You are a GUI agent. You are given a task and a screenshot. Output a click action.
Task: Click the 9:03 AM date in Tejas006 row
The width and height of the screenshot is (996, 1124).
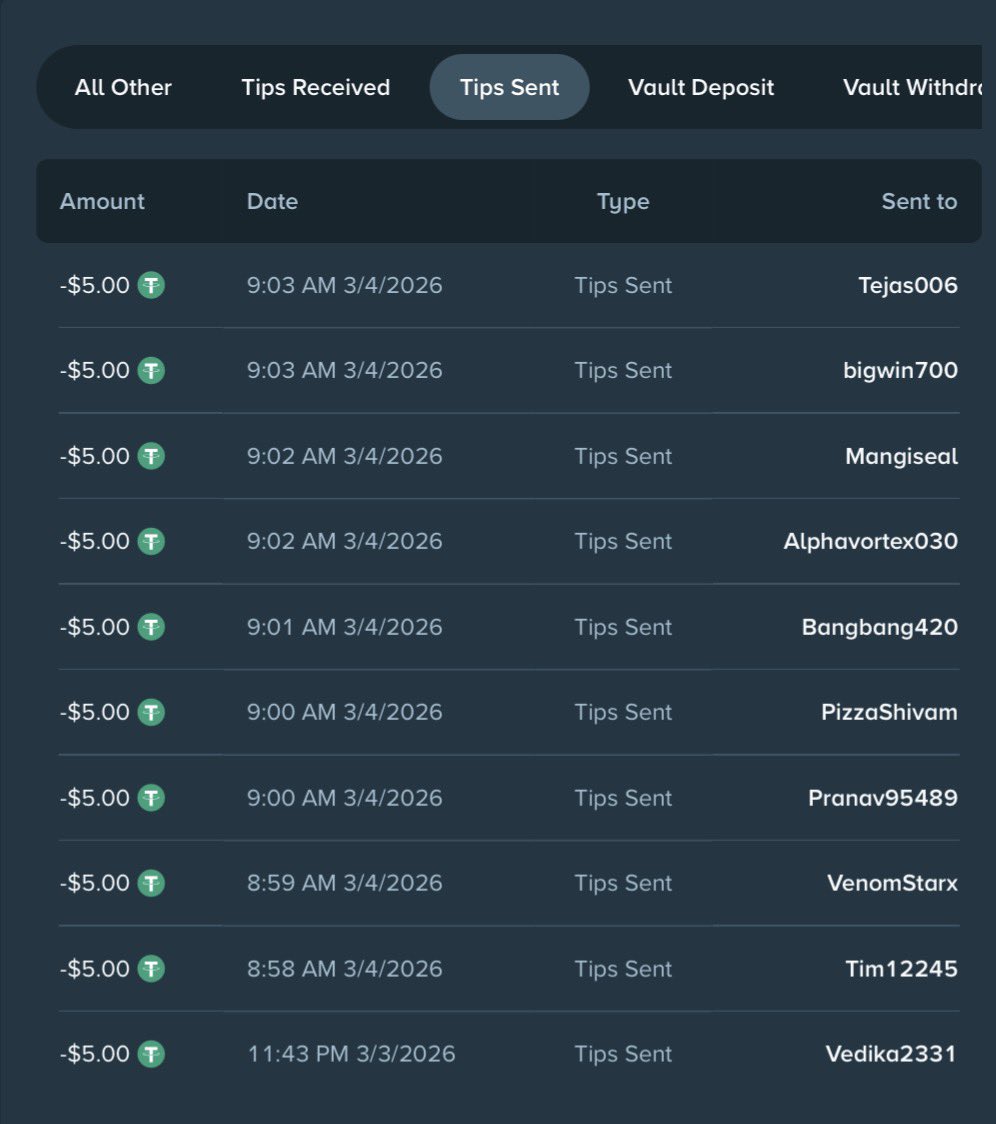coord(344,285)
